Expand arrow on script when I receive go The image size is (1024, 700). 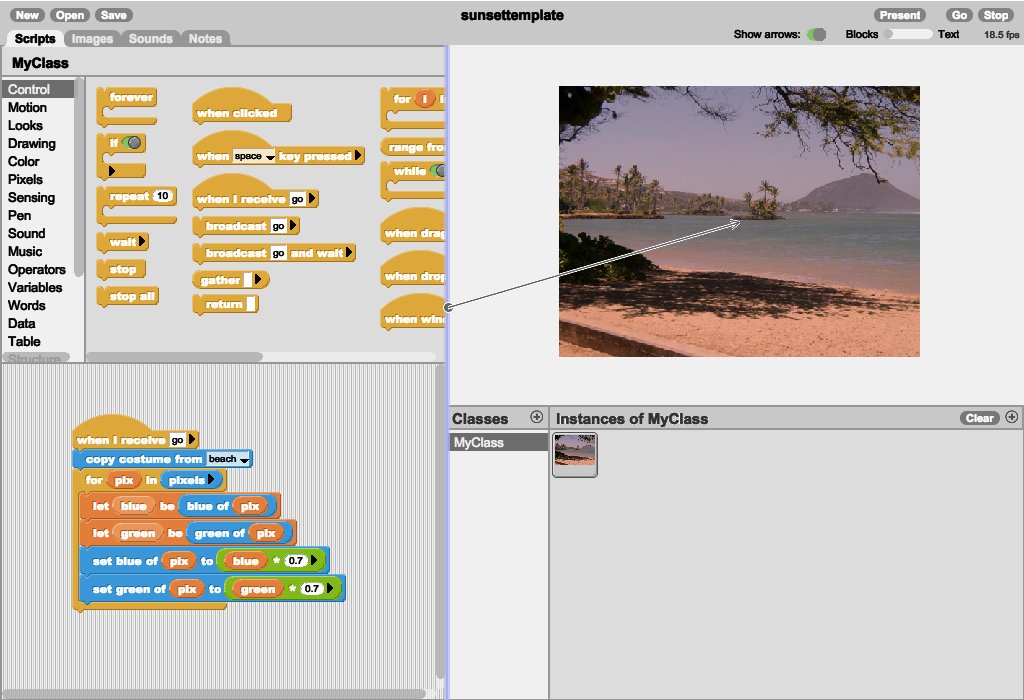(x=191, y=439)
